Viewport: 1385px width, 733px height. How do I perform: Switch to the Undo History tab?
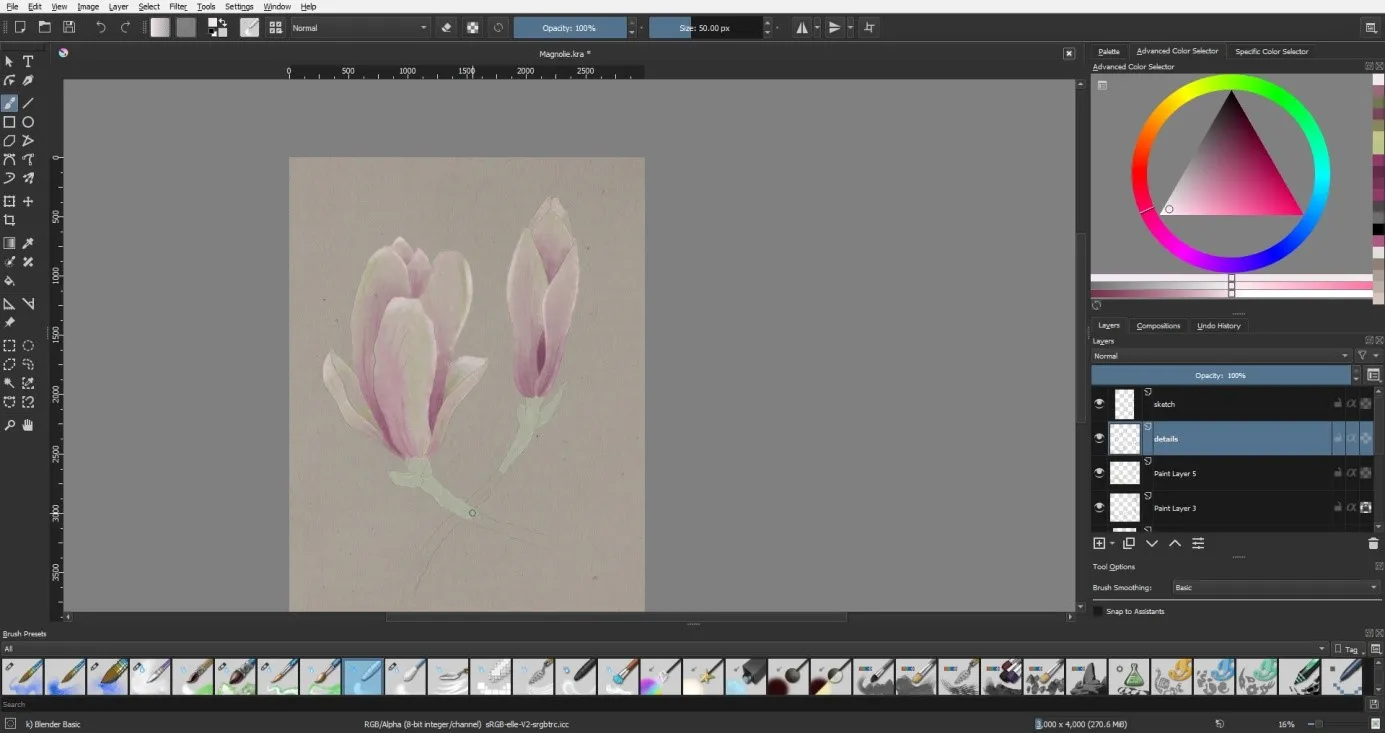[1218, 326]
